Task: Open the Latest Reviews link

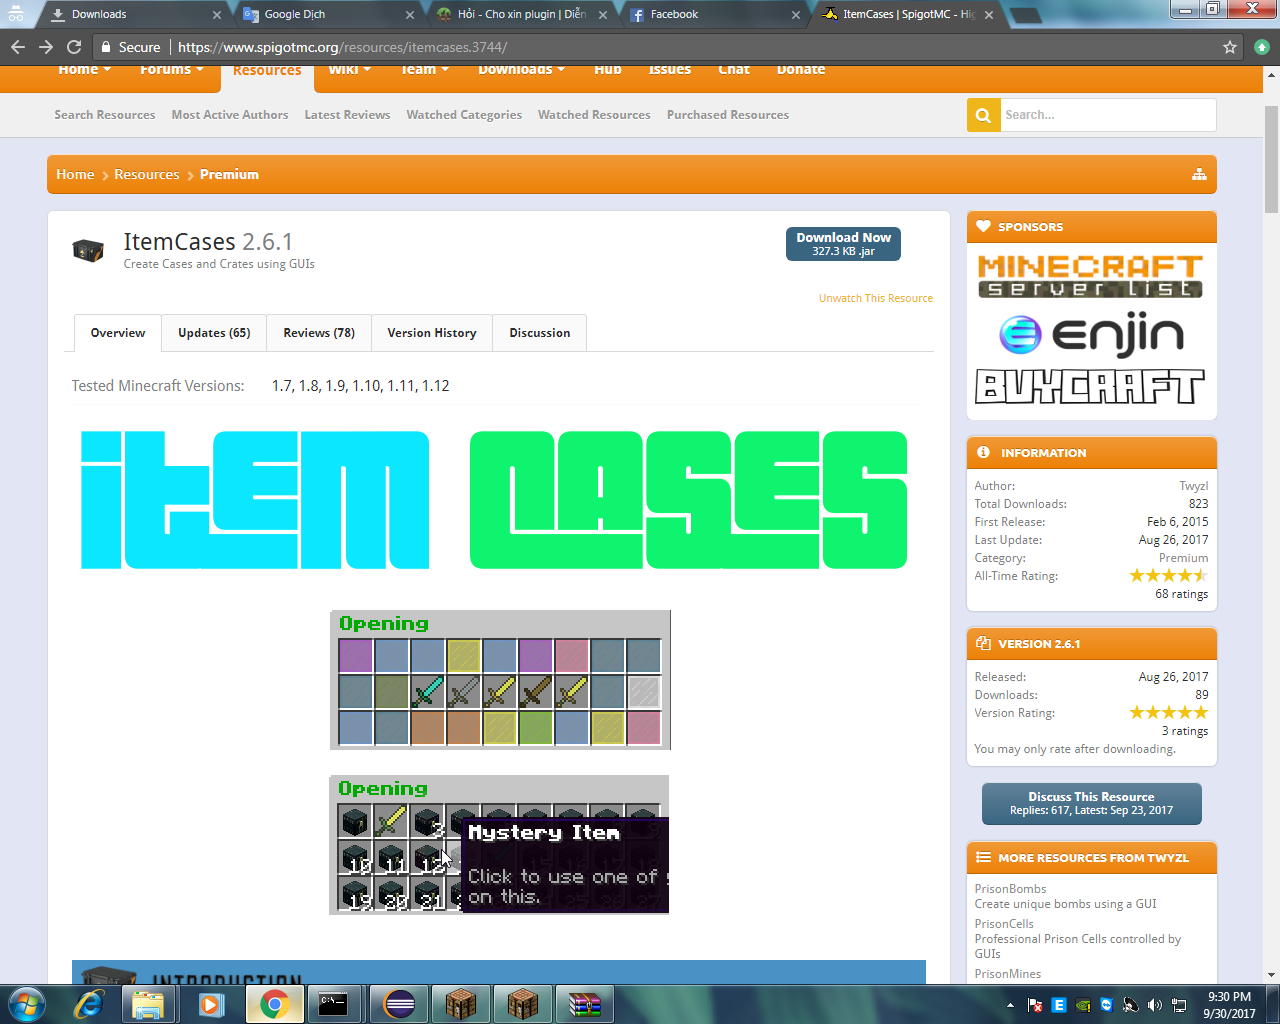Action: 347,115
